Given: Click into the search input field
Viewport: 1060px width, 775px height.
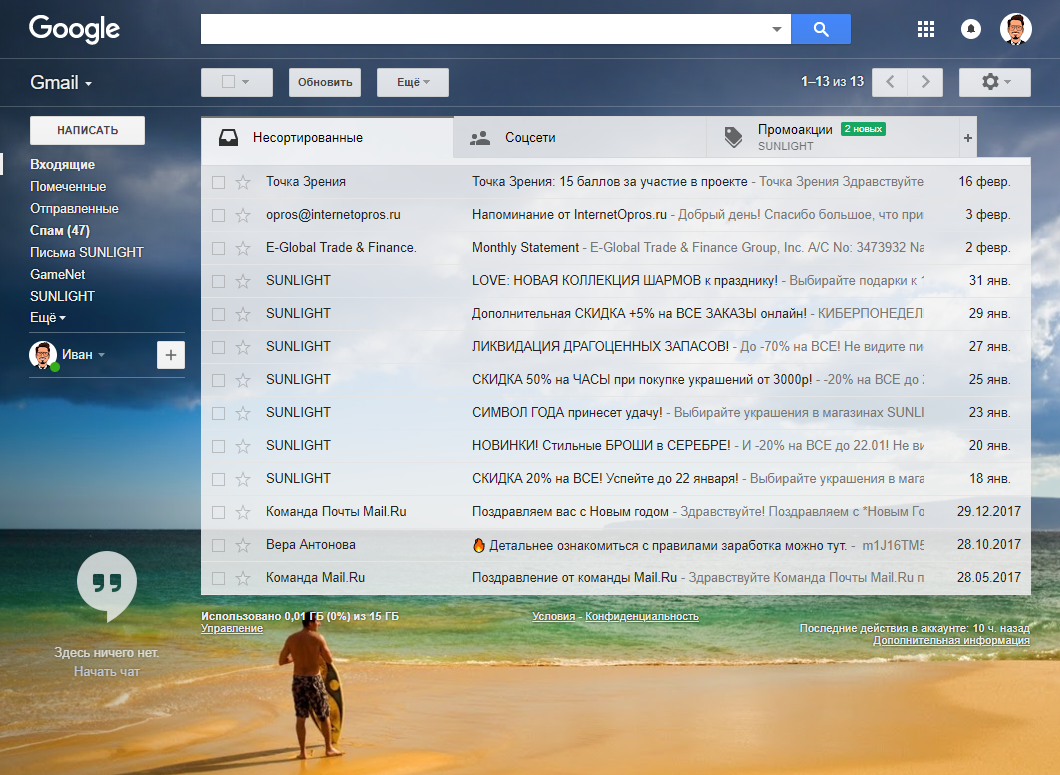Looking at the screenshot, I should pos(485,29).
